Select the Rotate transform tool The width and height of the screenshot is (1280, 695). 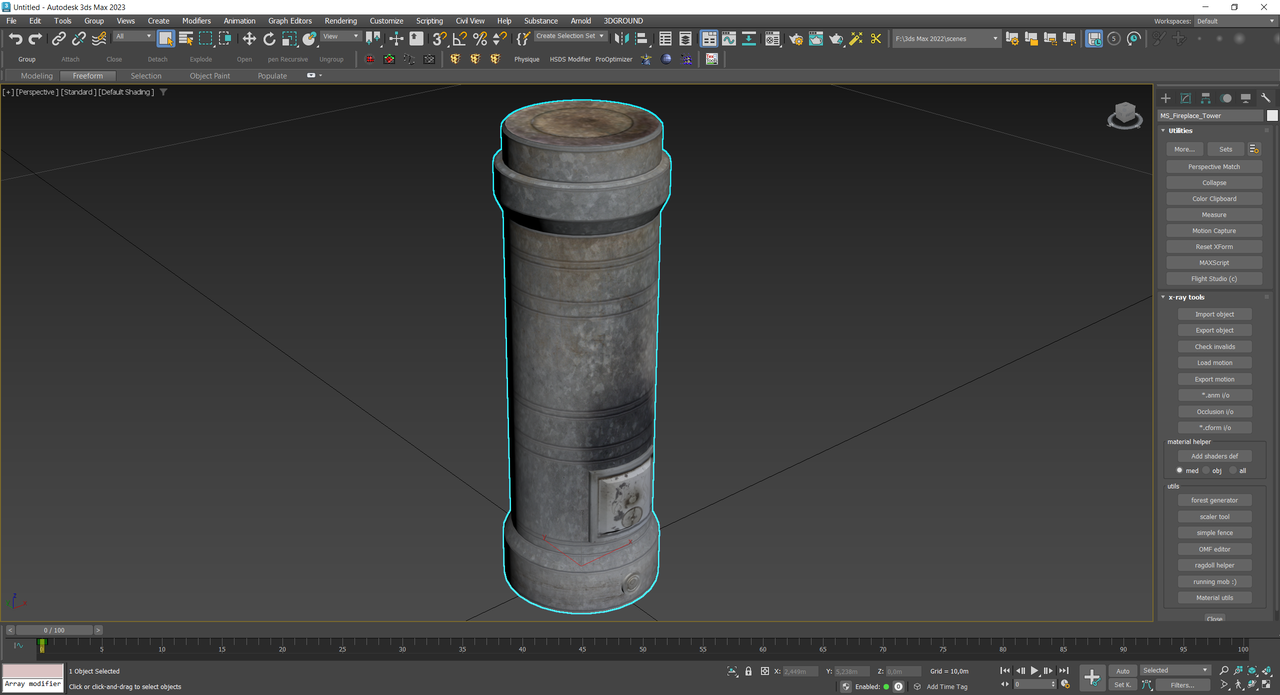(x=269, y=39)
